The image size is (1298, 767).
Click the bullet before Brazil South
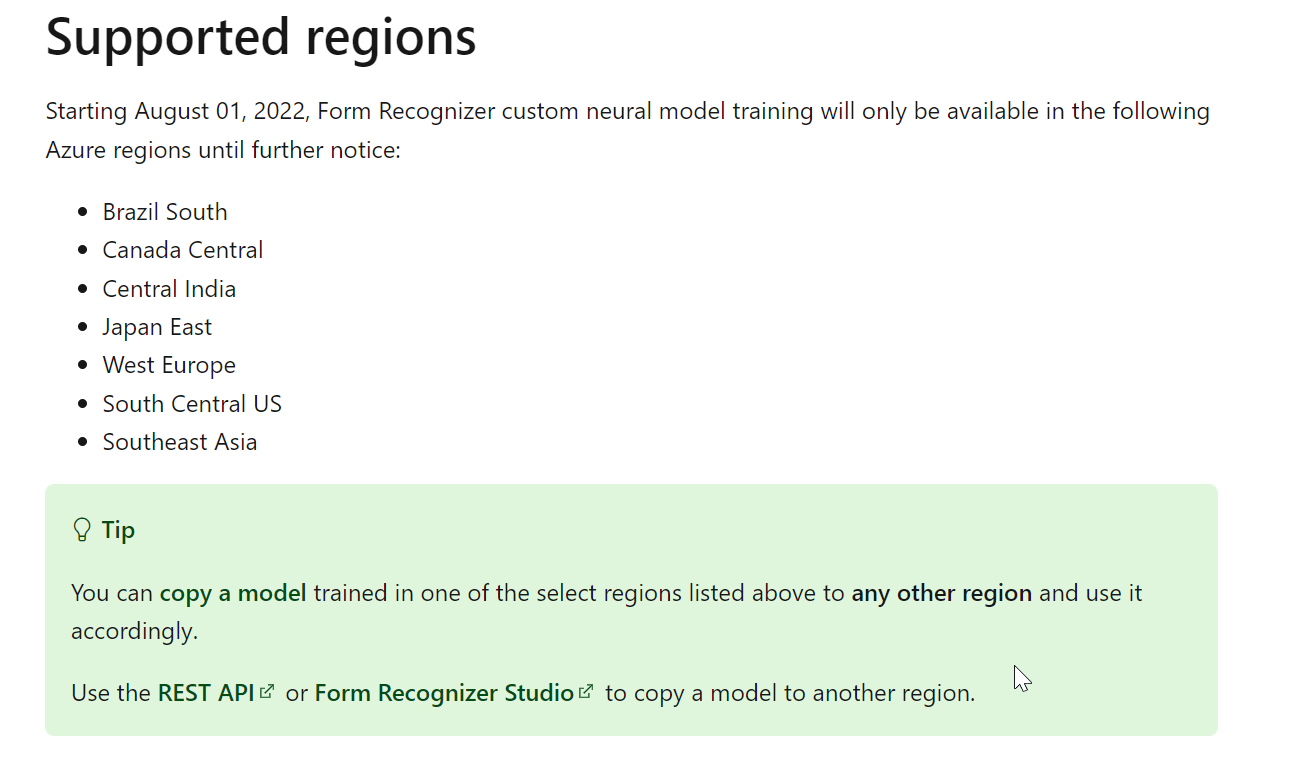pos(83,212)
